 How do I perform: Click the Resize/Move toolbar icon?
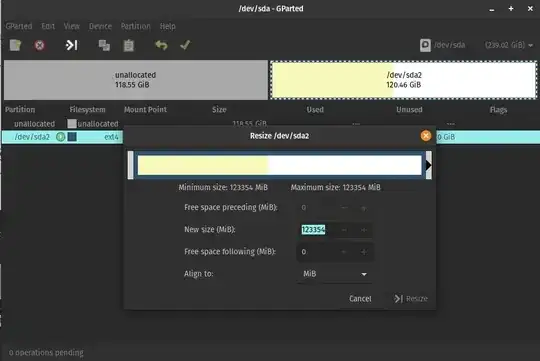coord(72,45)
